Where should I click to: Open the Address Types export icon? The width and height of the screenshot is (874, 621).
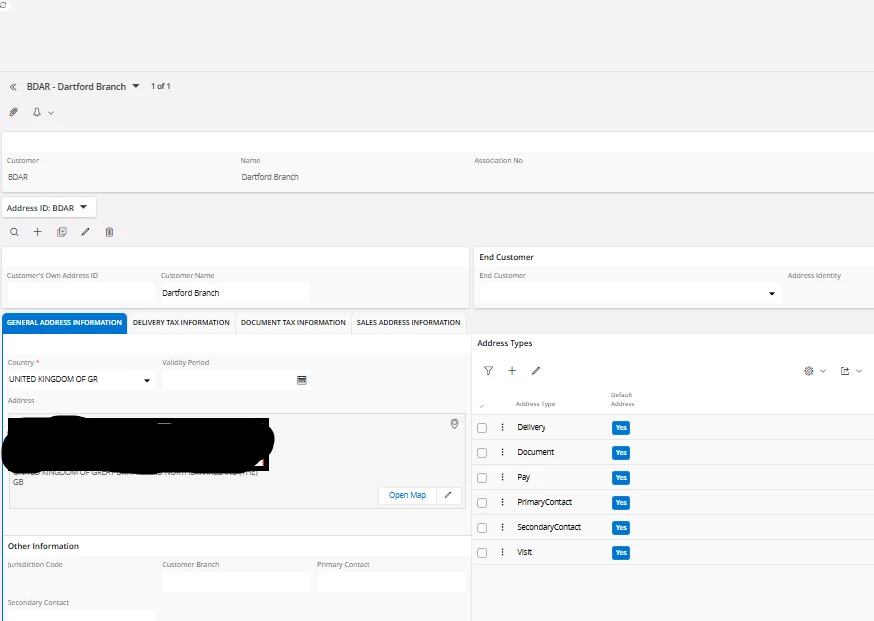pyautogui.click(x=845, y=371)
